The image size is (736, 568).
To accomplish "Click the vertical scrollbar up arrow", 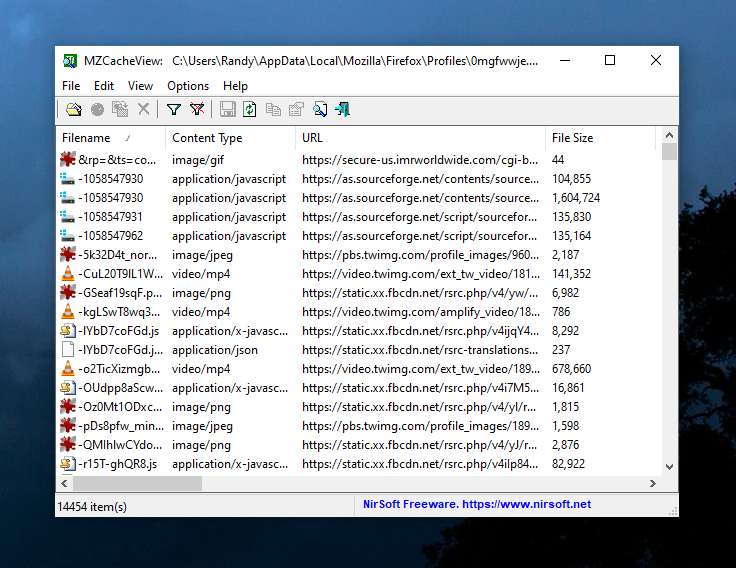I will 669,135.
